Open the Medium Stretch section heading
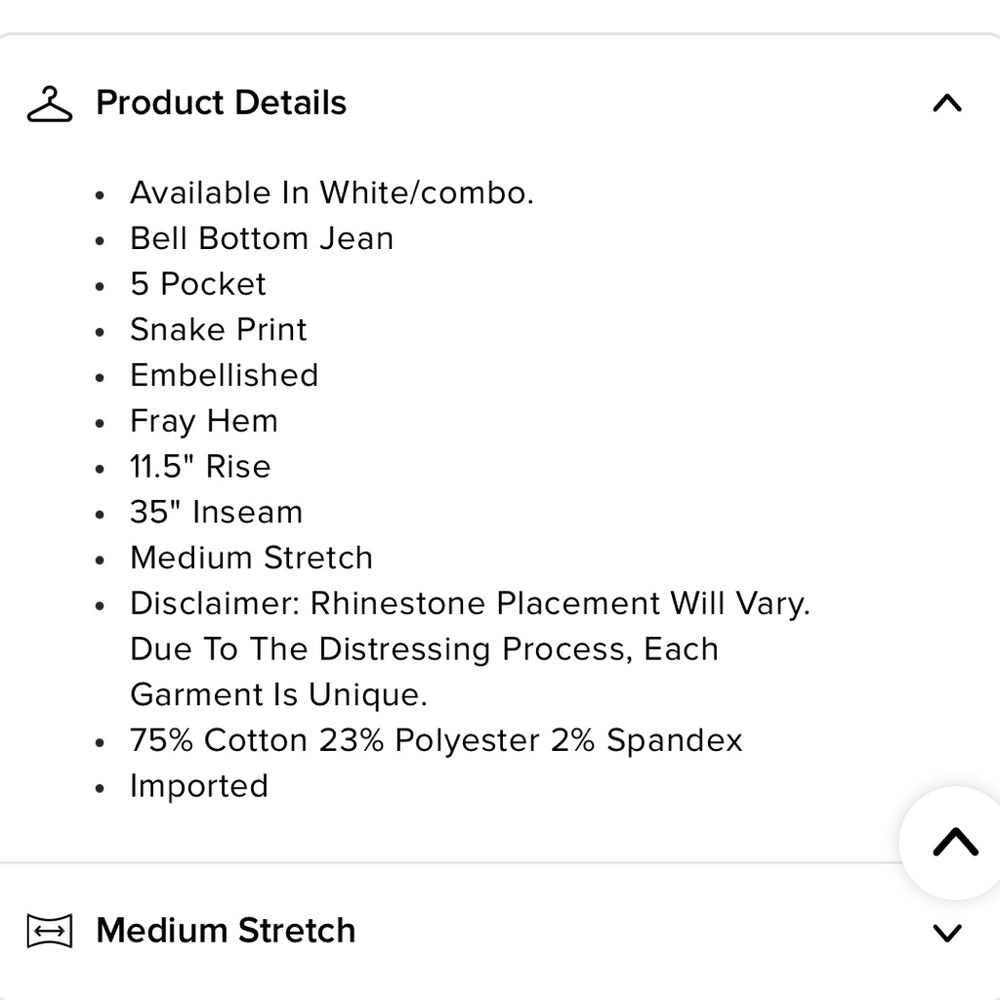Image resolution: width=1000 pixels, height=1000 pixels. tap(226, 930)
